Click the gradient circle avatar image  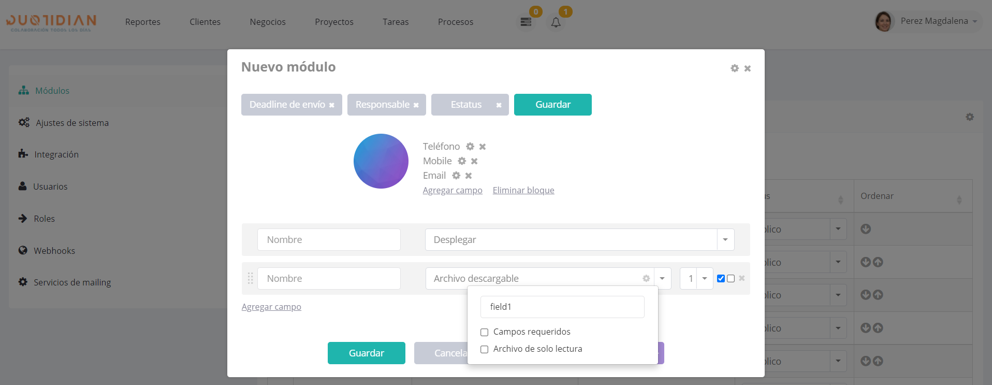pyautogui.click(x=381, y=161)
